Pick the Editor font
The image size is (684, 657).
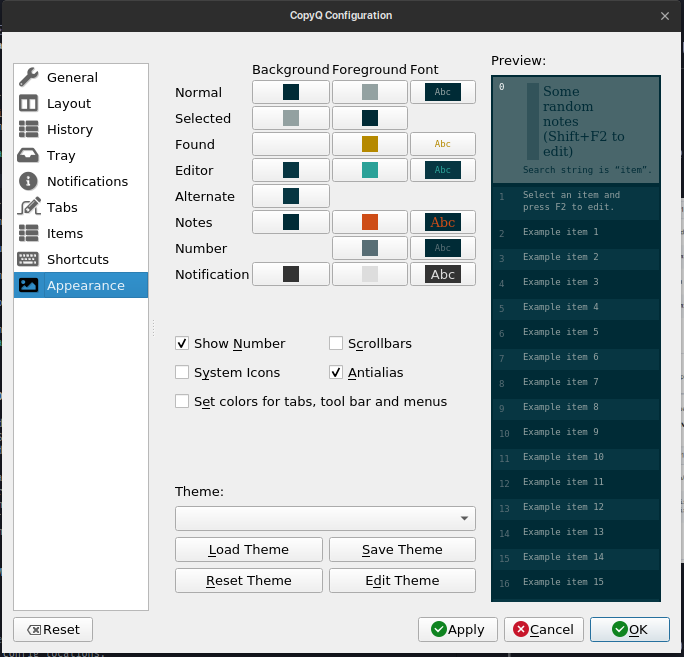443,170
